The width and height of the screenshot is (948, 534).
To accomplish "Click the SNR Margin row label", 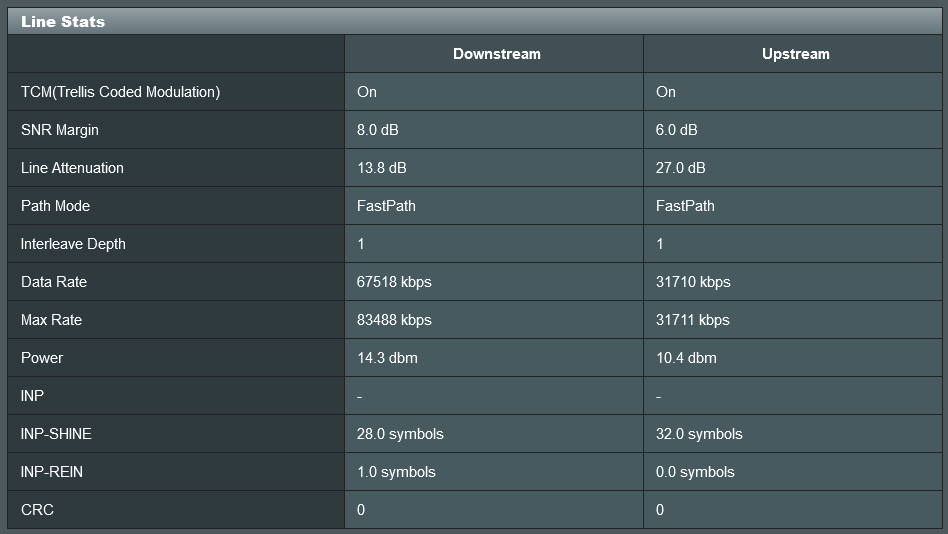I will tap(60, 130).
